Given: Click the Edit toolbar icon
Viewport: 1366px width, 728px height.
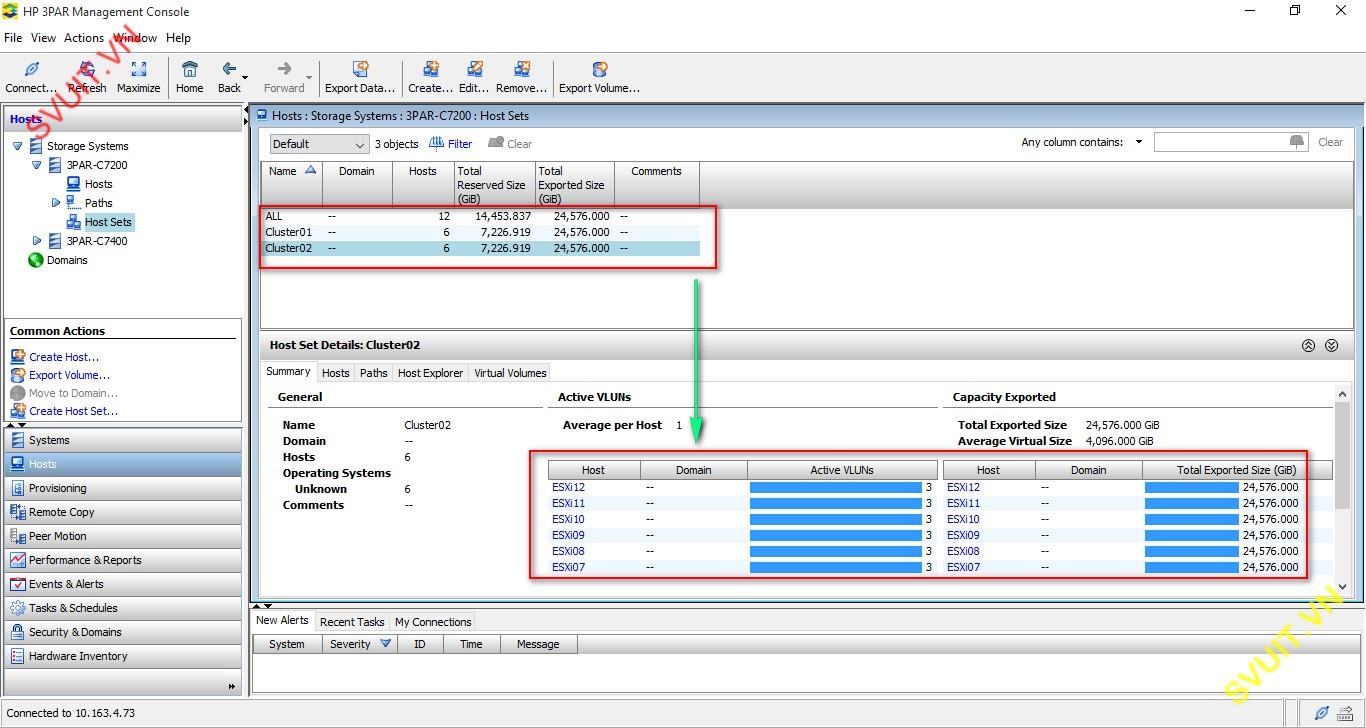Looking at the screenshot, I should pos(474,69).
